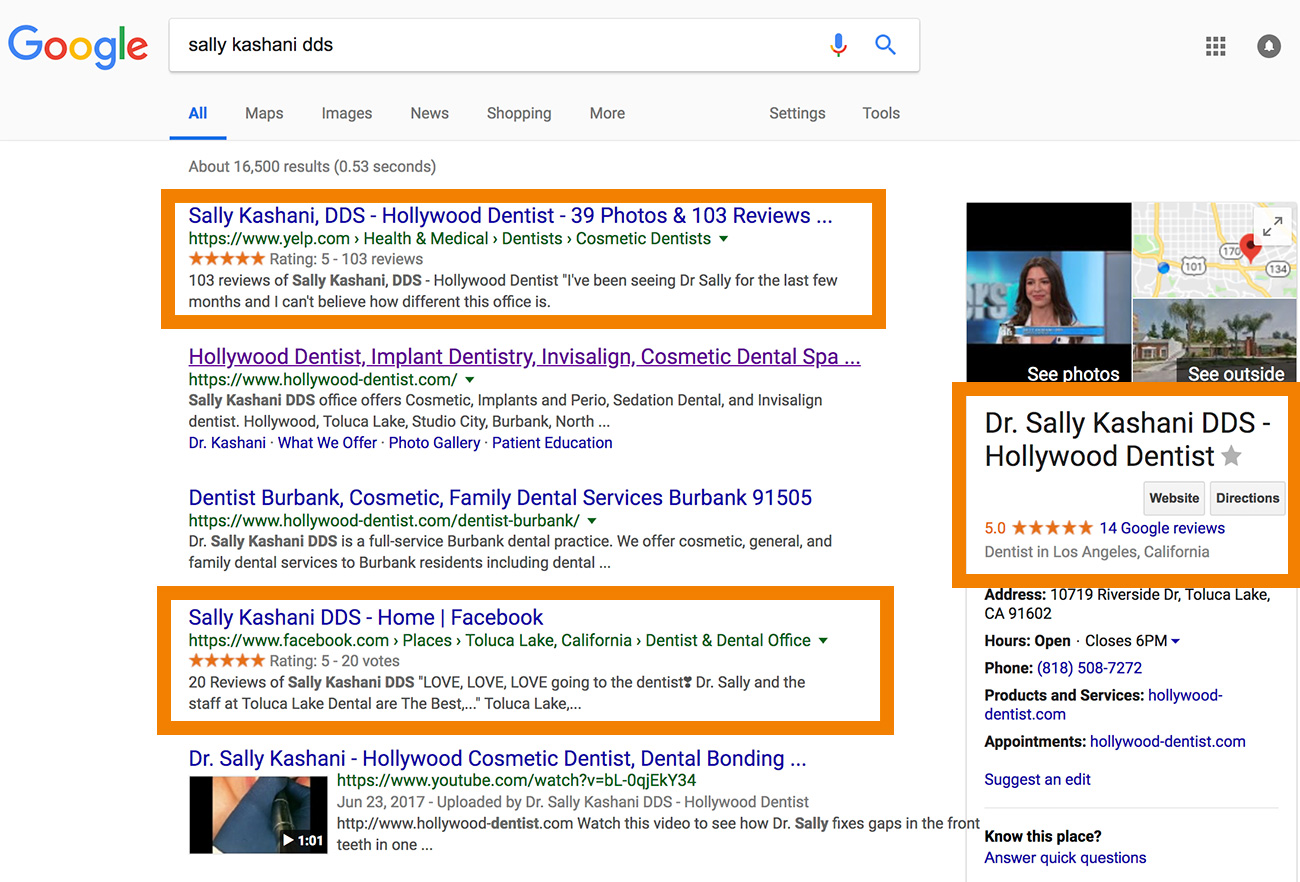Image resolution: width=1300 pixels, height=882 pixels.
Task: Expand arrow beside Facebook URL
Action: (x=823, y=641)
